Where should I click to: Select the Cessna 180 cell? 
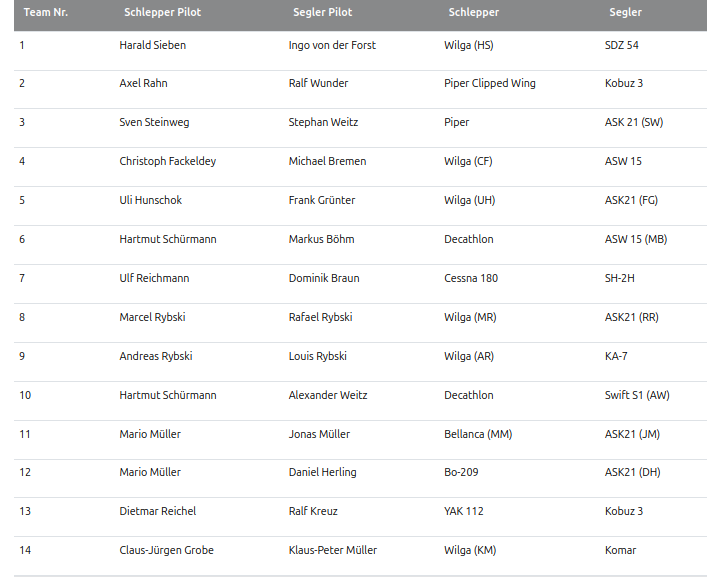coord(471,279)
